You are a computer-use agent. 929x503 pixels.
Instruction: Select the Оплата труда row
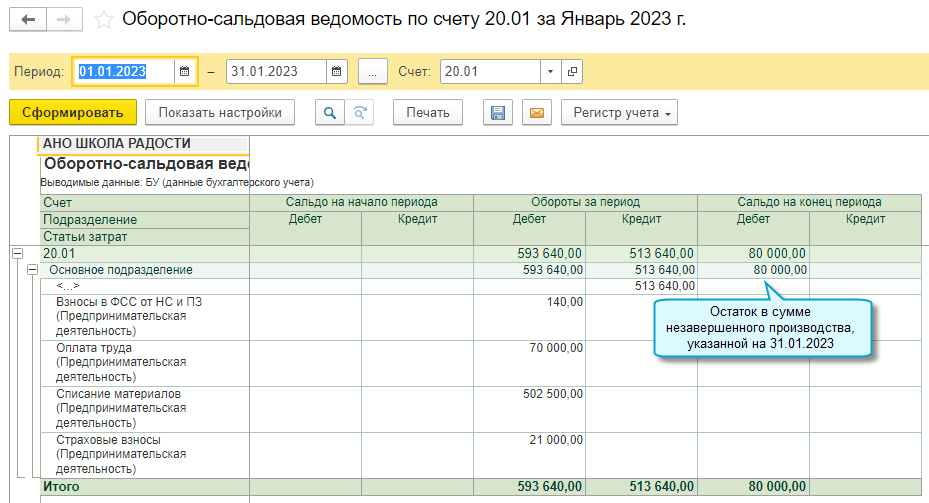(x=145, y=363)
